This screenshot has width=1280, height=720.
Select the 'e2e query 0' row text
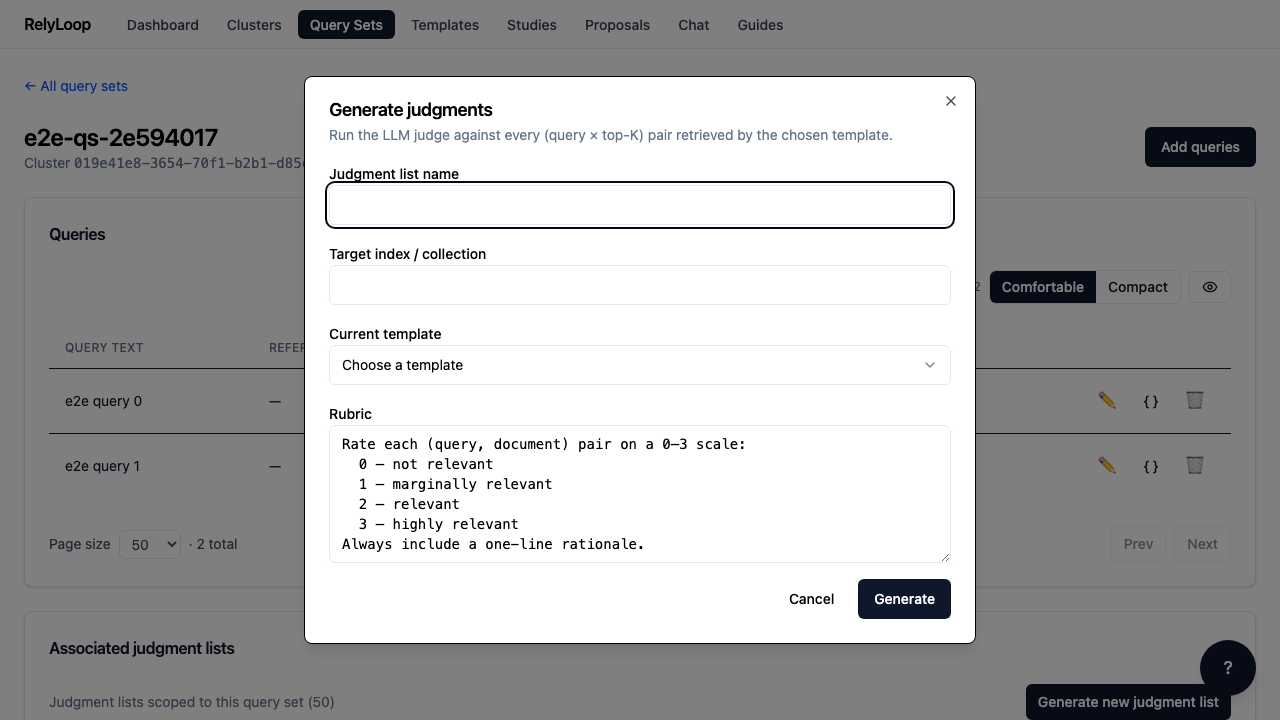pyautogui.click(x=103, y=401)
